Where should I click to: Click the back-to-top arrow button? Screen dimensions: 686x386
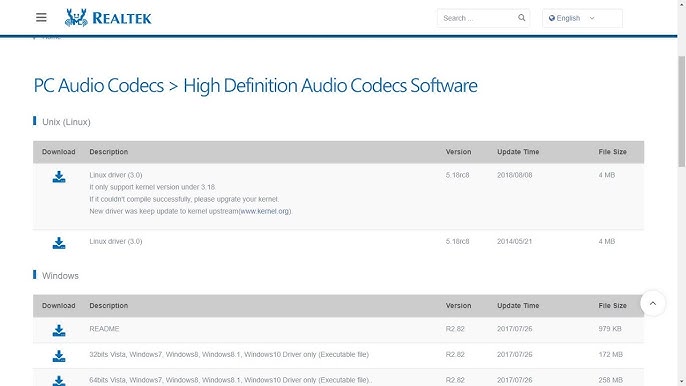point(653,303)
